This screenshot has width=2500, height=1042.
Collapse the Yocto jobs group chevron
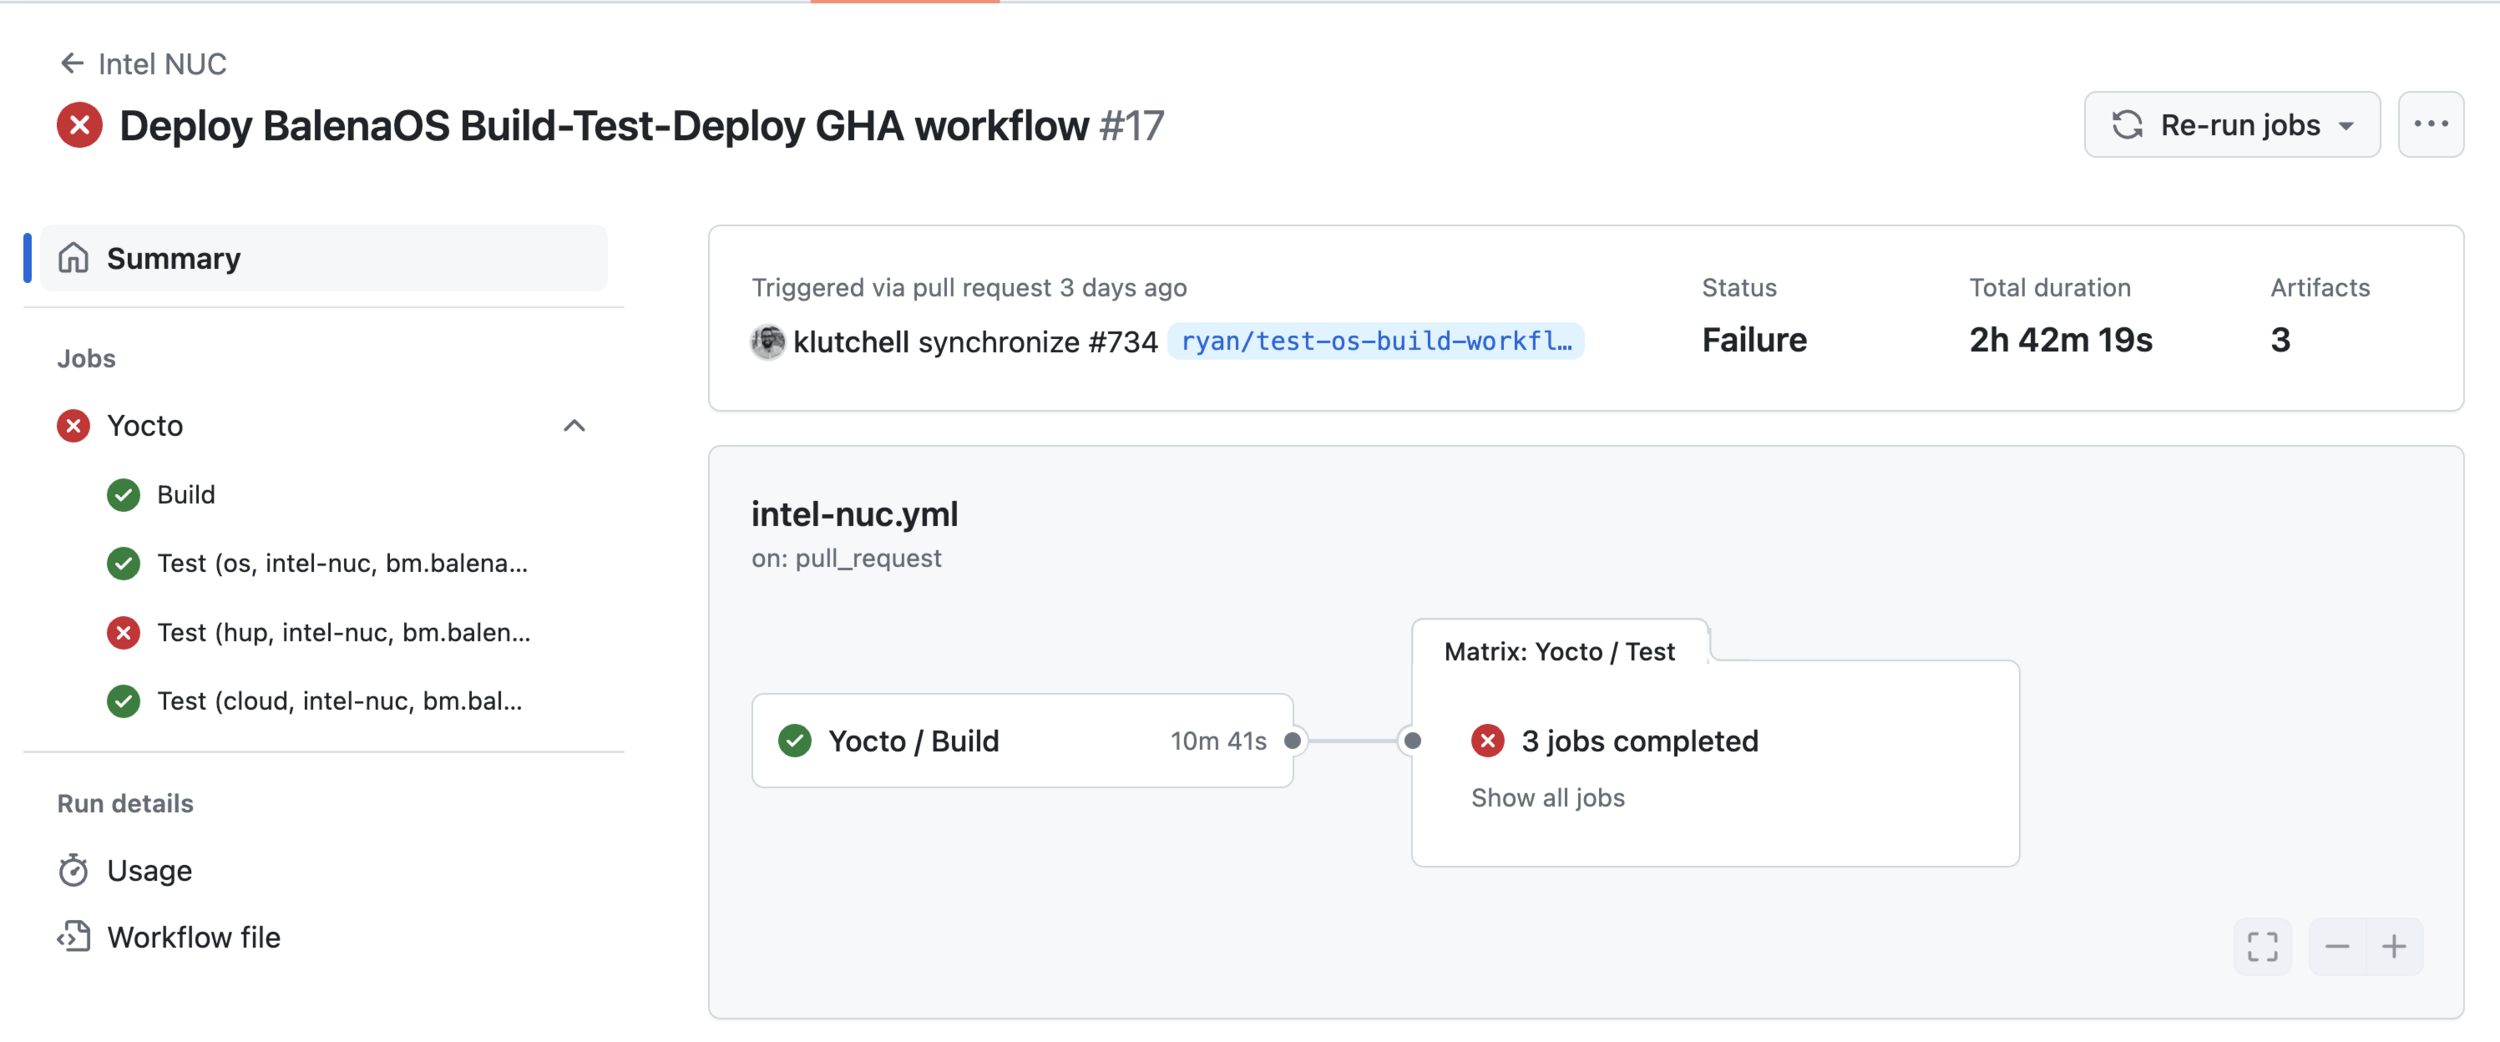574,426
